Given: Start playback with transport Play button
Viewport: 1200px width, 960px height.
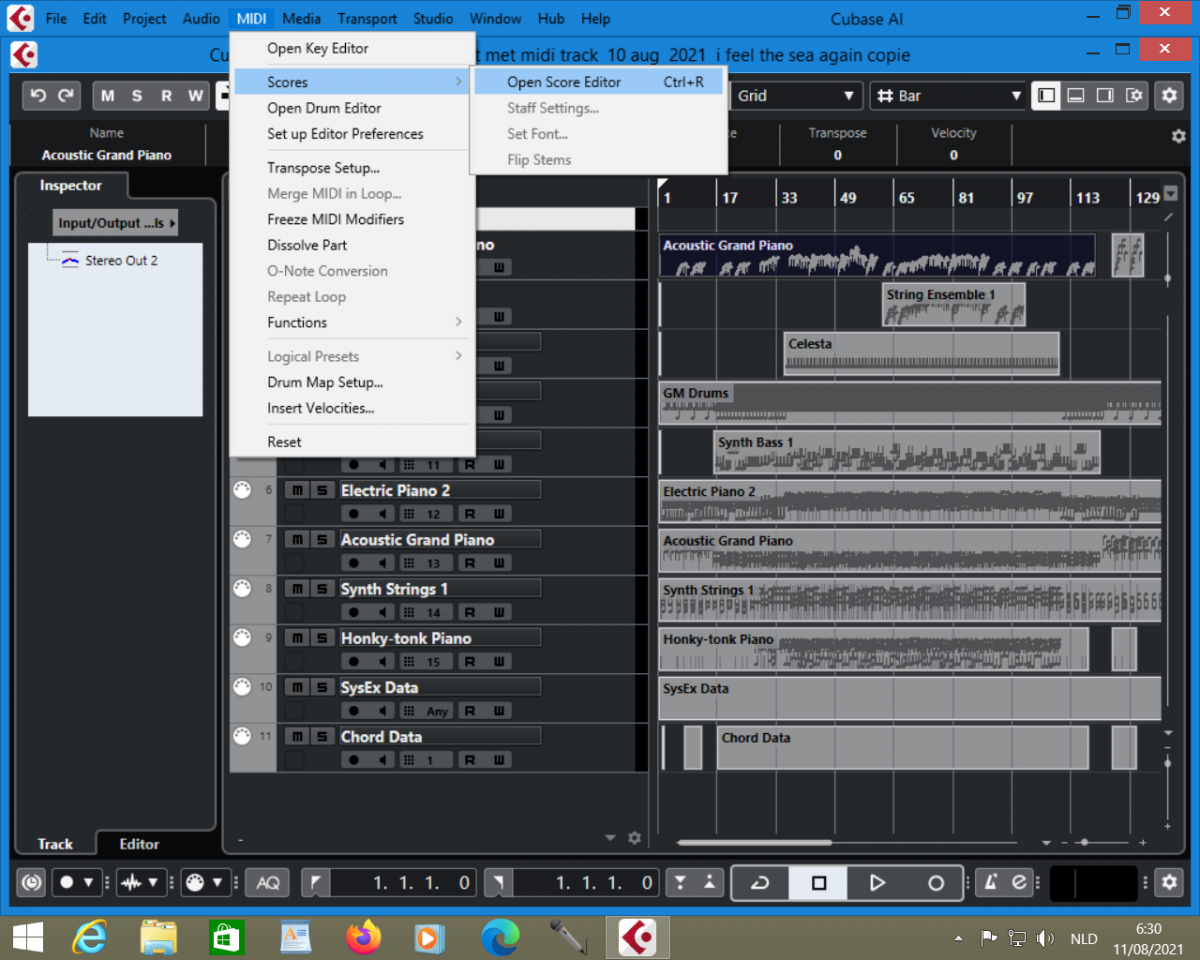Looking at the screenshot, I should tap(877, 883).
